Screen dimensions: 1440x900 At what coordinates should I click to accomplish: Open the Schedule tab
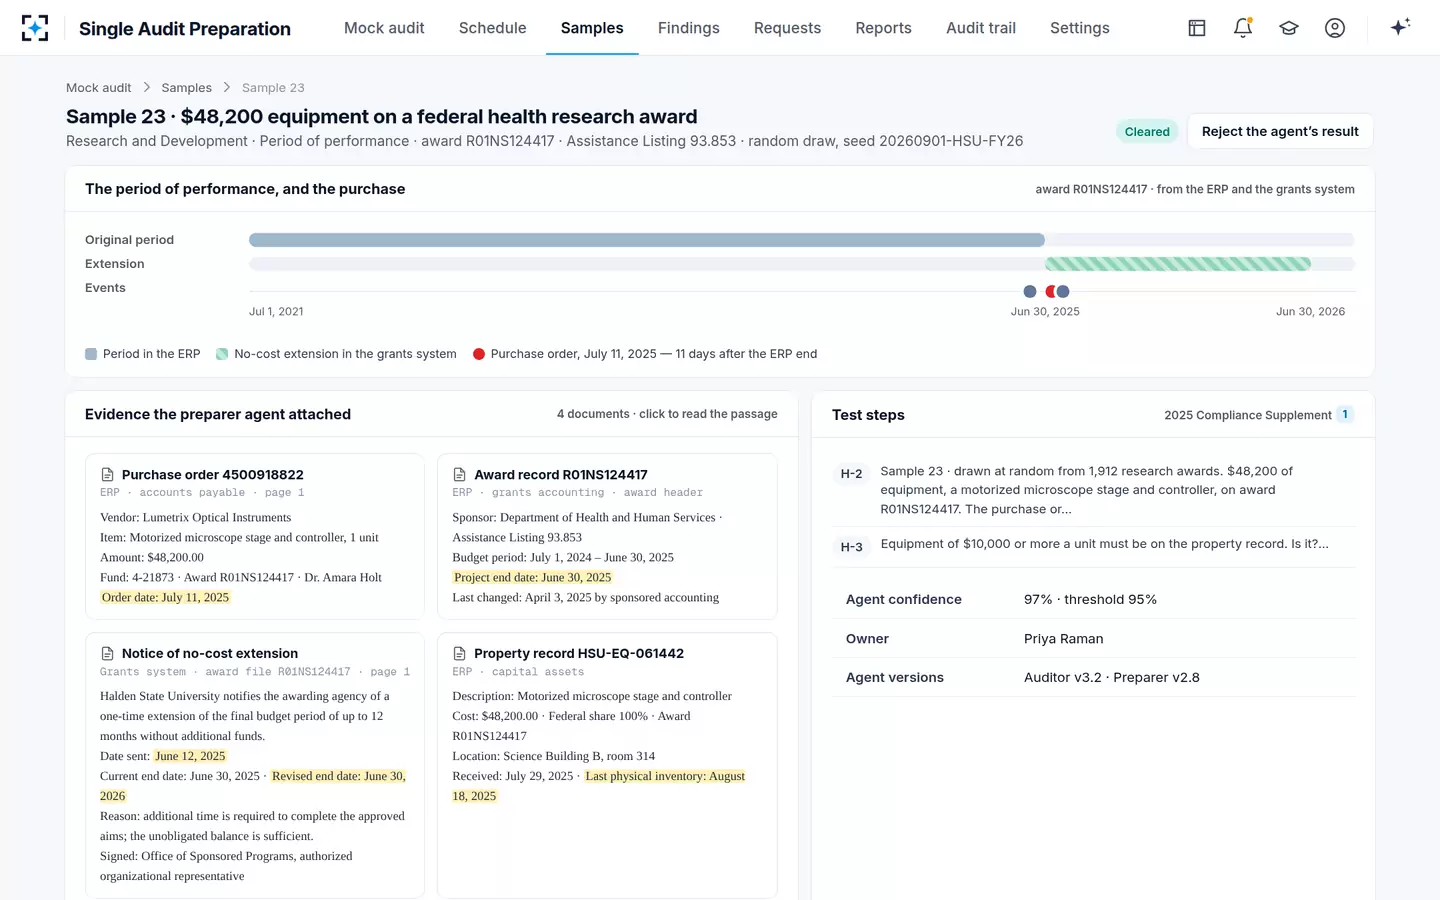pos(492,28)
